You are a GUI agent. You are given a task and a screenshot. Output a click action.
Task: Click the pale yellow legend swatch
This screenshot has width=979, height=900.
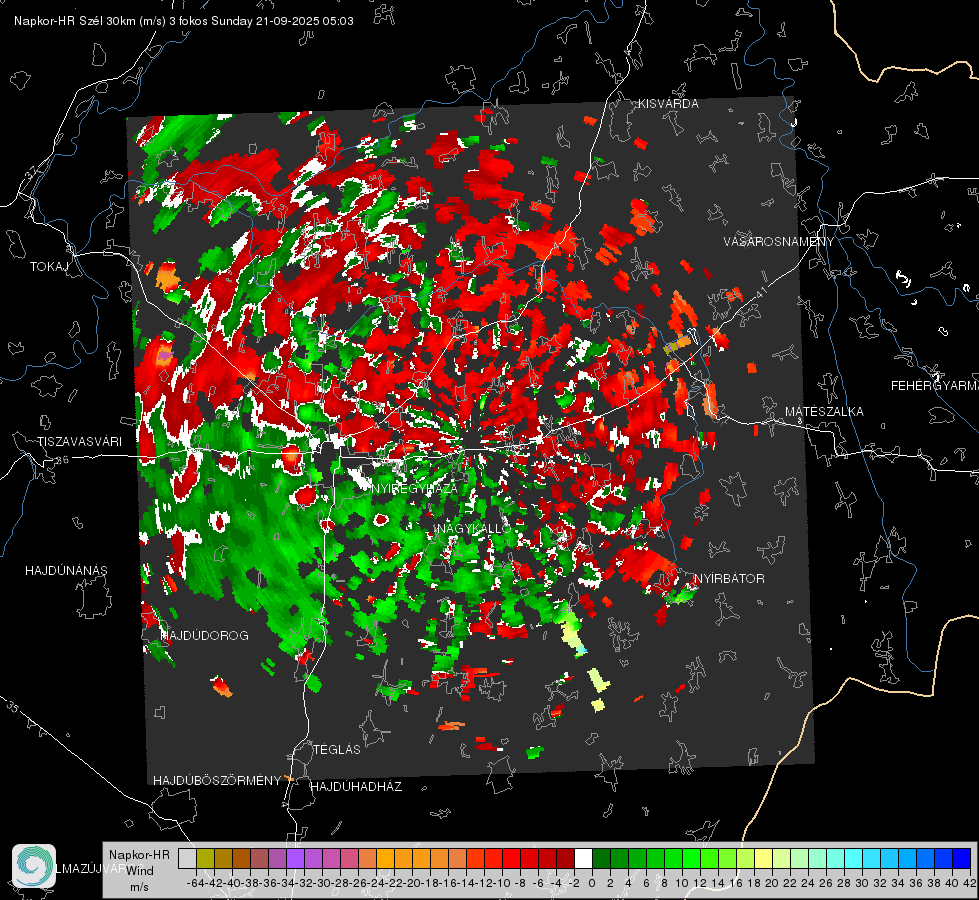click(763, 858)
